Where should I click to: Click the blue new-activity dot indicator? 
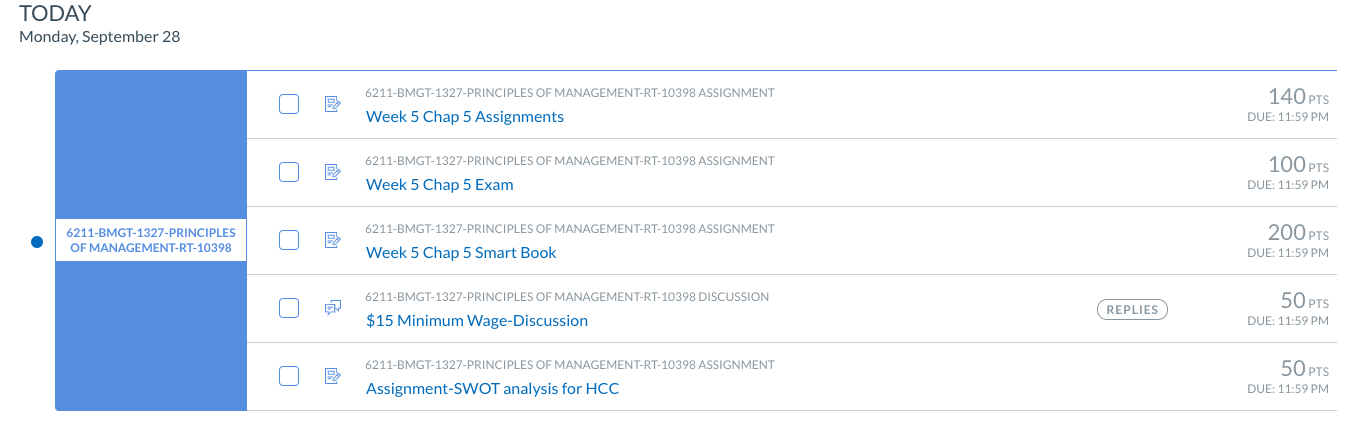pyautogui.click(x=37, y=241)
